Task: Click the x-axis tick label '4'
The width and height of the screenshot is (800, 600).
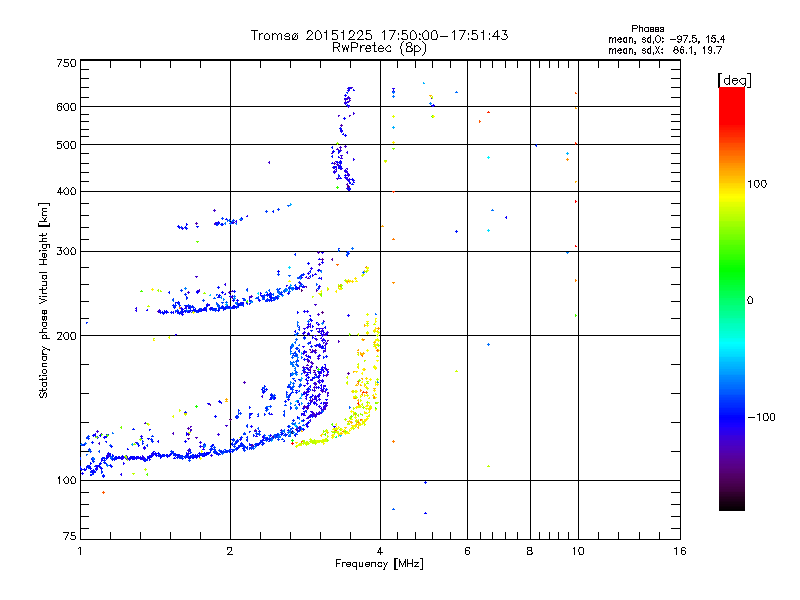Action: click(380, 551)
